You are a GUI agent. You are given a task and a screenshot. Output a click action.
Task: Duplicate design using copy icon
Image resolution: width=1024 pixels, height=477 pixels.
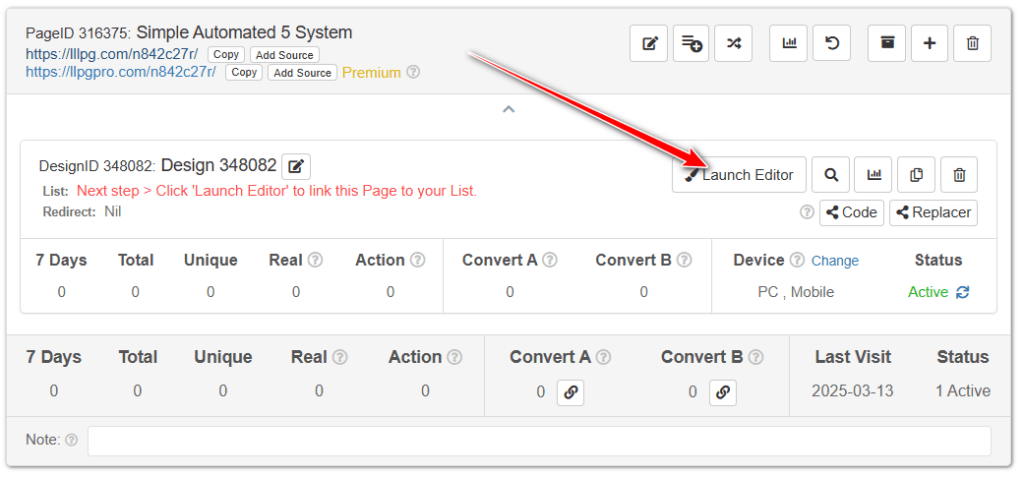pyautogui.click(x=916, y=174)
